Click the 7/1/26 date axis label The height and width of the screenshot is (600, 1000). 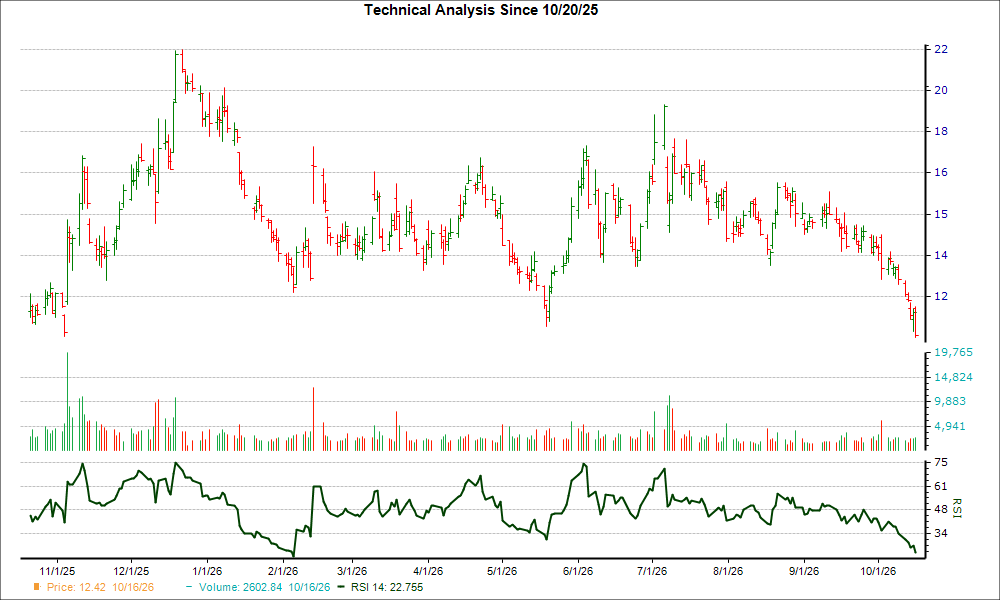tap(652, 571)
